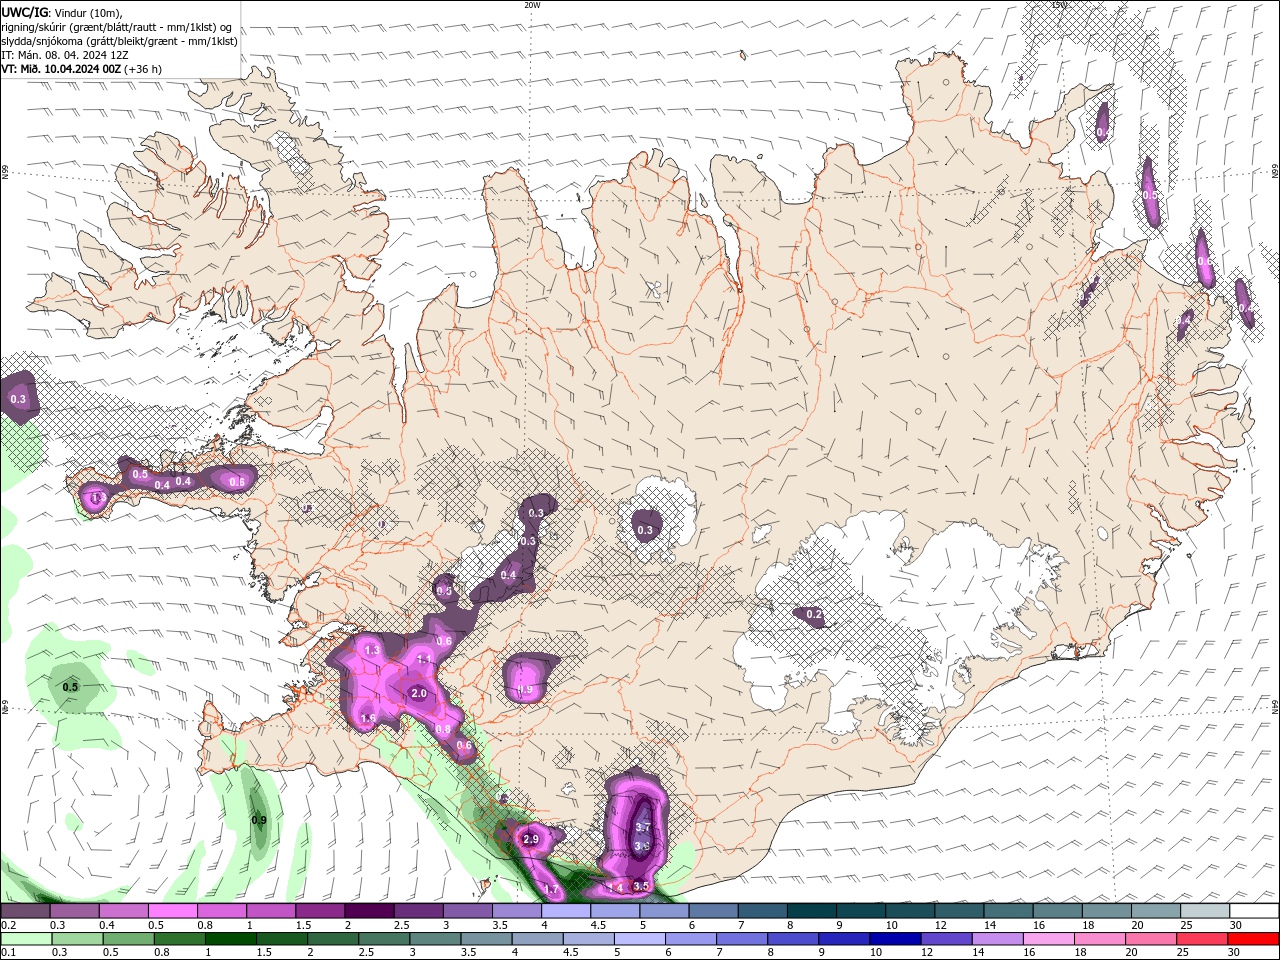Click the '1.1' value on the pink area
The width and height of the screenshot is (1280, 960).
coord(423,660)
